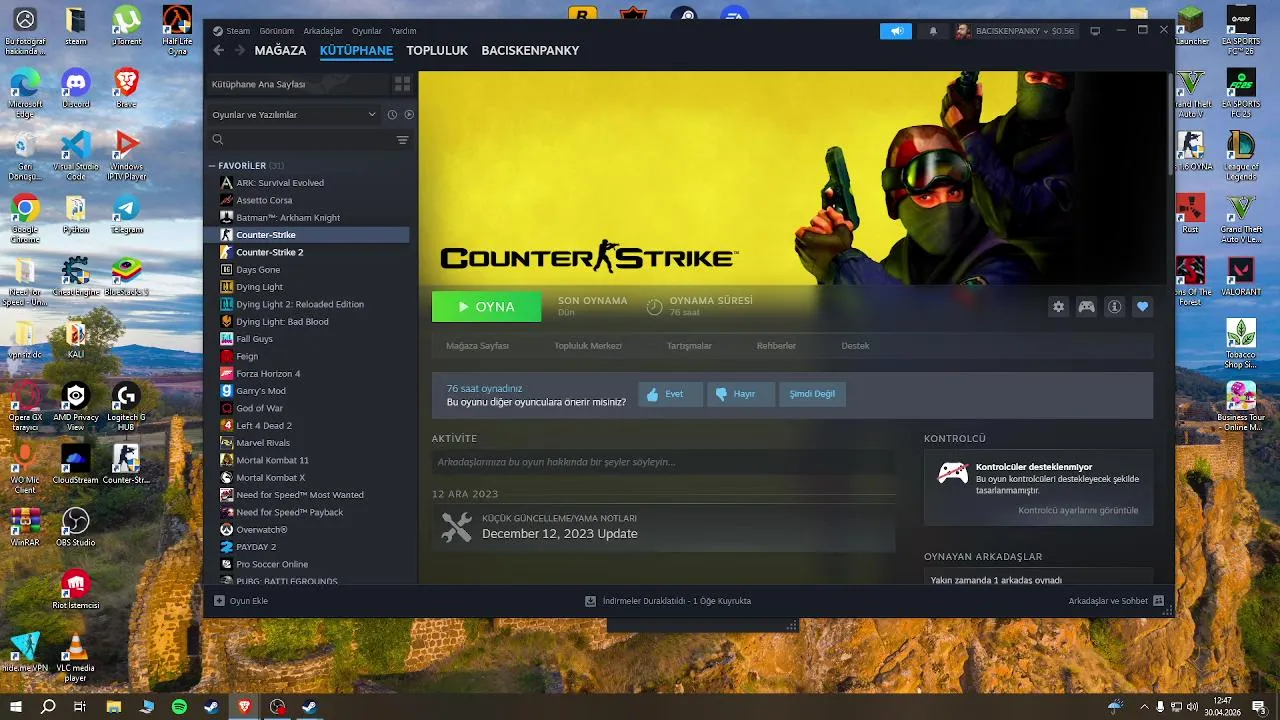The width and height of the screenshot is (1280, 720).
Task: Select the KÜTÜPHANE tab
Action: click(356, 50)
